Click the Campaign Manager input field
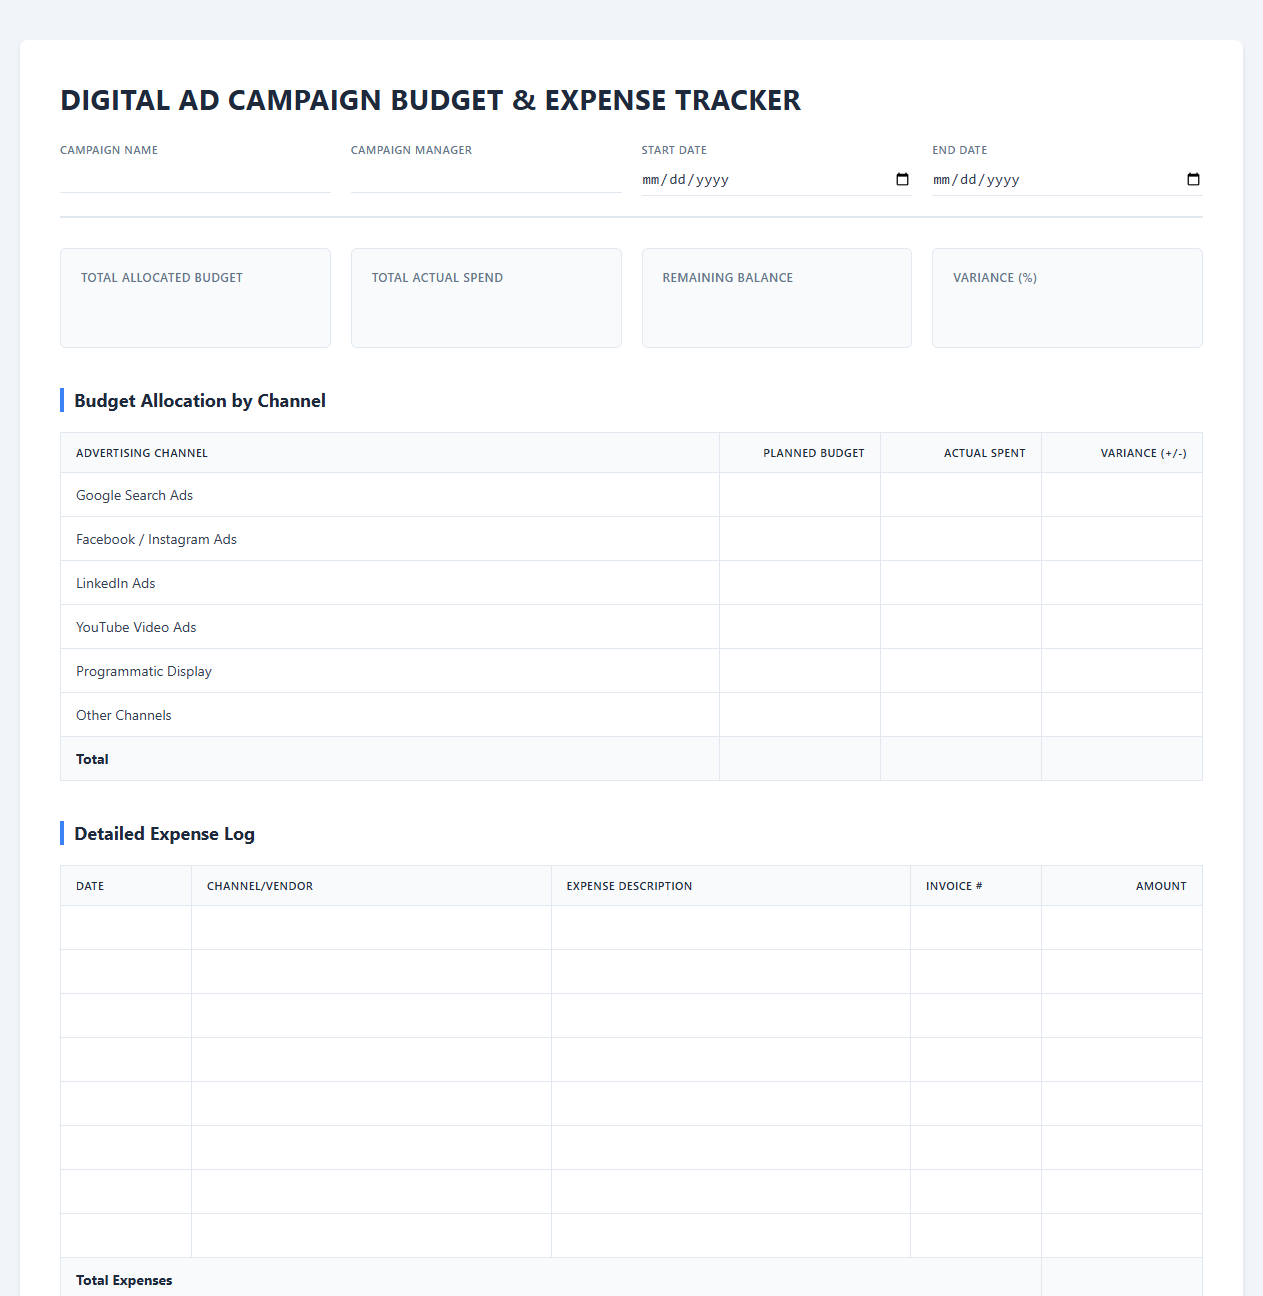 click(486, 179)
